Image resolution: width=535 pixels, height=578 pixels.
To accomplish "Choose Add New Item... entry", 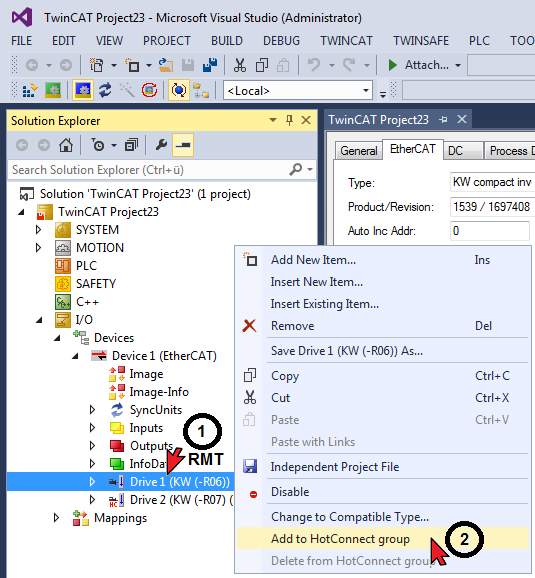I will [x=383, y=260].
